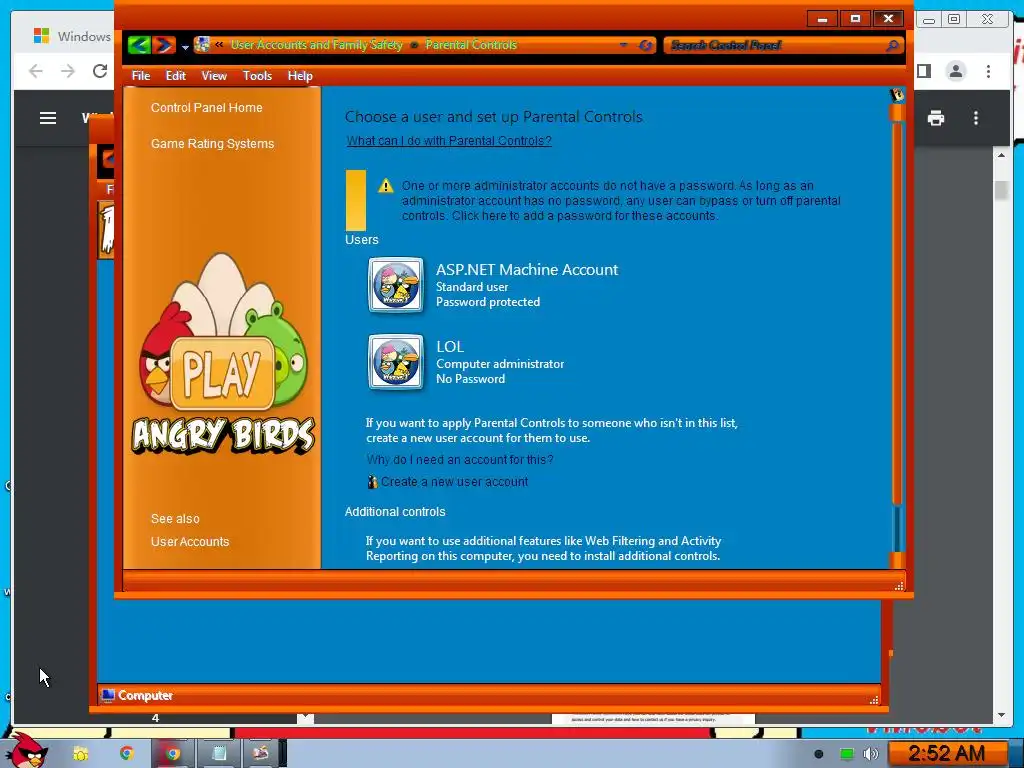
Task: Open User Accounts and Family Safety breadcrumb
Action: point(317,44)
